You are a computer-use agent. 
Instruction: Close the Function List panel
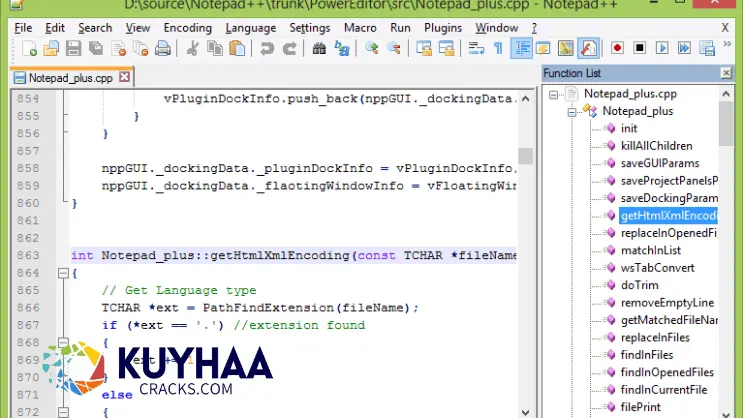(726, 73)
